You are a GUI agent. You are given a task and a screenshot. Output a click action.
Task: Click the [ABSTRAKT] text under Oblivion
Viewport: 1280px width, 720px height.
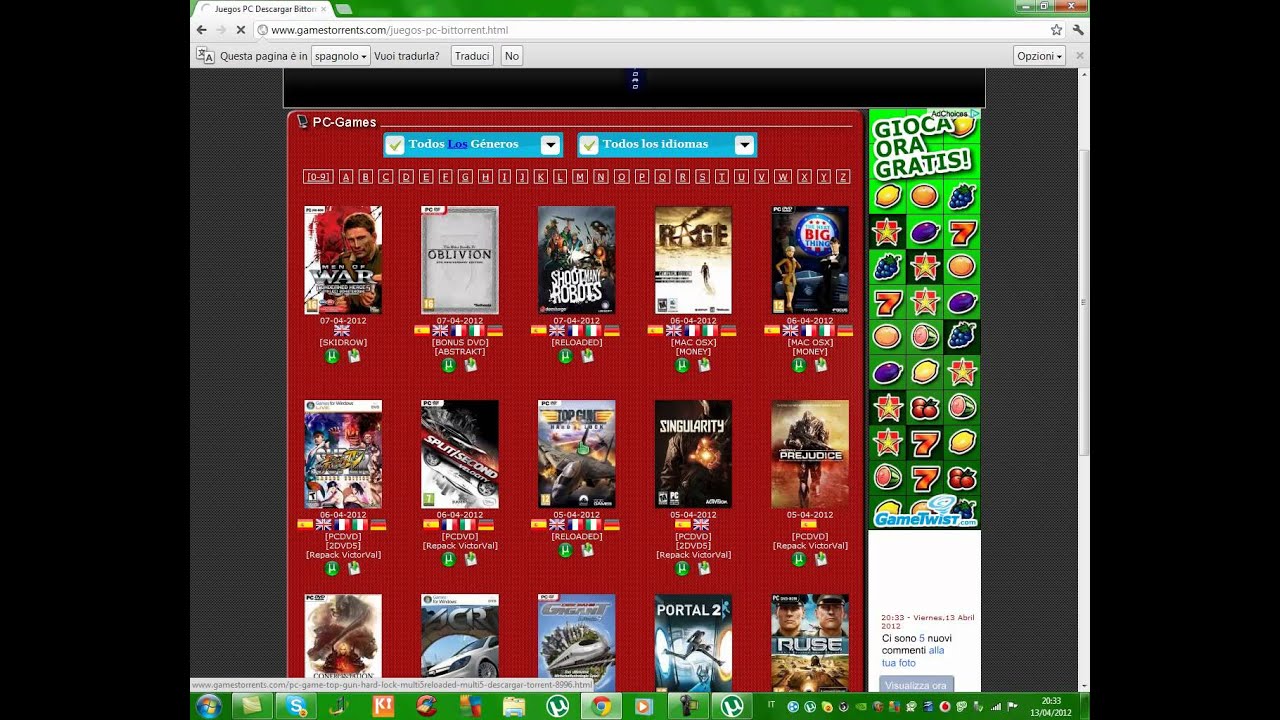pyautogui.click(x=460, y=352)
